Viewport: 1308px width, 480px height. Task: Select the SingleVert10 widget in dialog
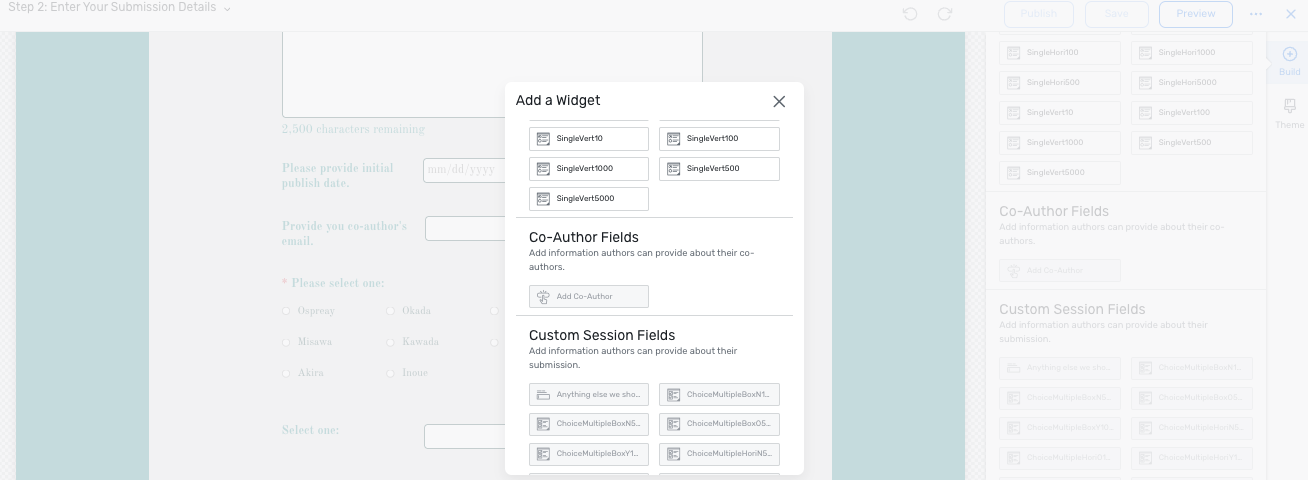click(x=589, y=139)
